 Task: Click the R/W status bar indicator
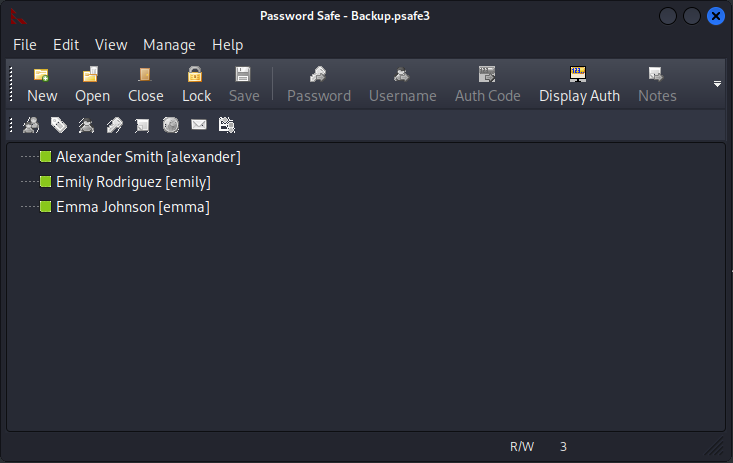(x=522, y=447)
